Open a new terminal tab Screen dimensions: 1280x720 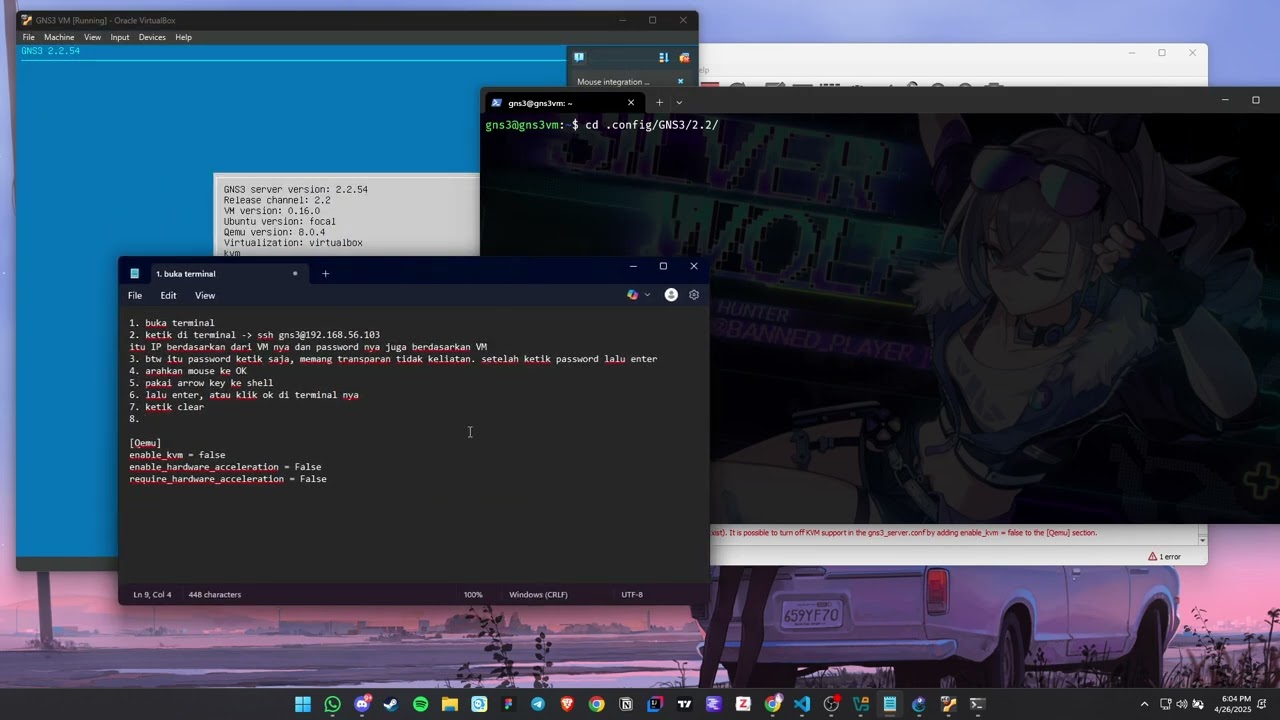[659, 103]
